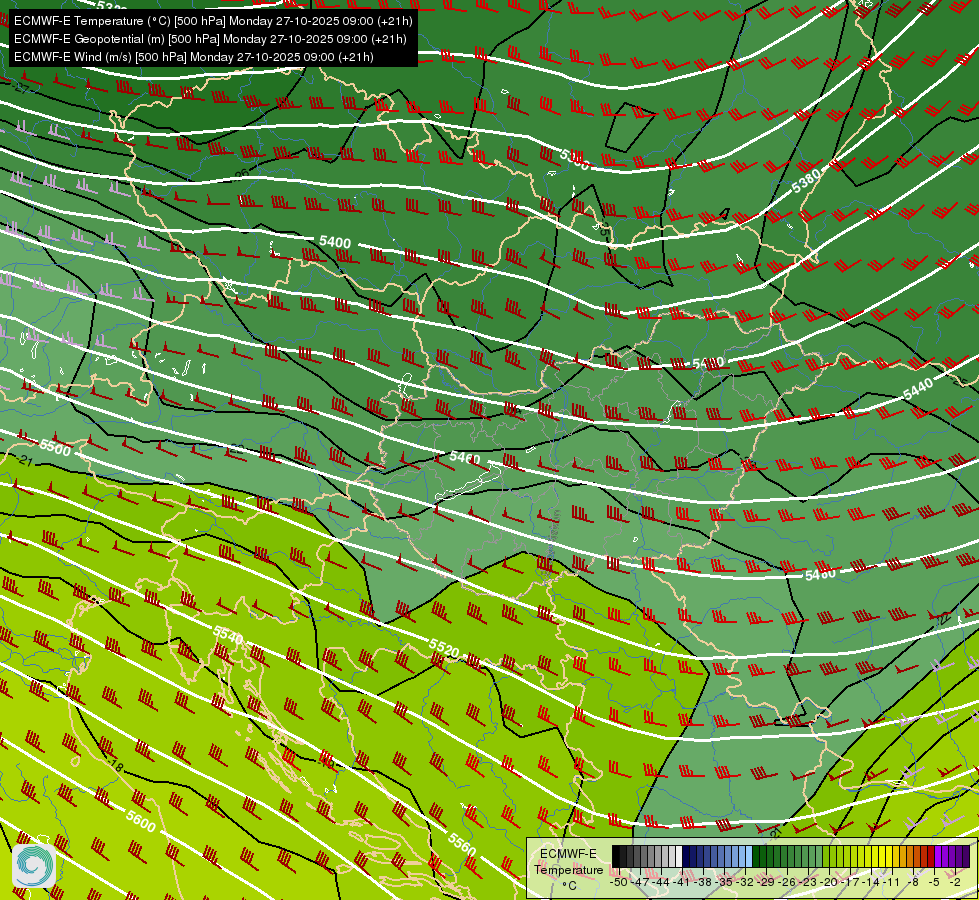Click the -32 value on the legend scale
The height and width of the screenshot is (900, 979).
pyautogui.click(x=745, y=882)
